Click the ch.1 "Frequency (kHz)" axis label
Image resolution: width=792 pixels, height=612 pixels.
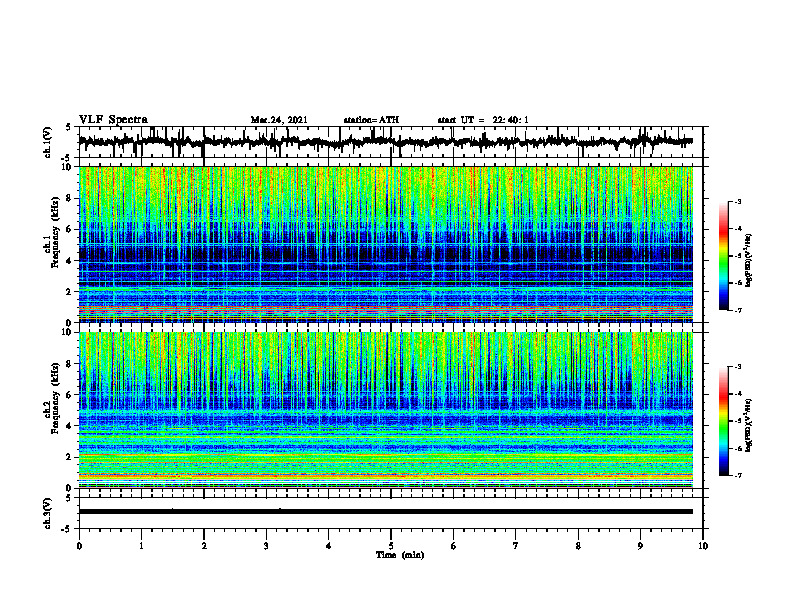pos(55,232)
